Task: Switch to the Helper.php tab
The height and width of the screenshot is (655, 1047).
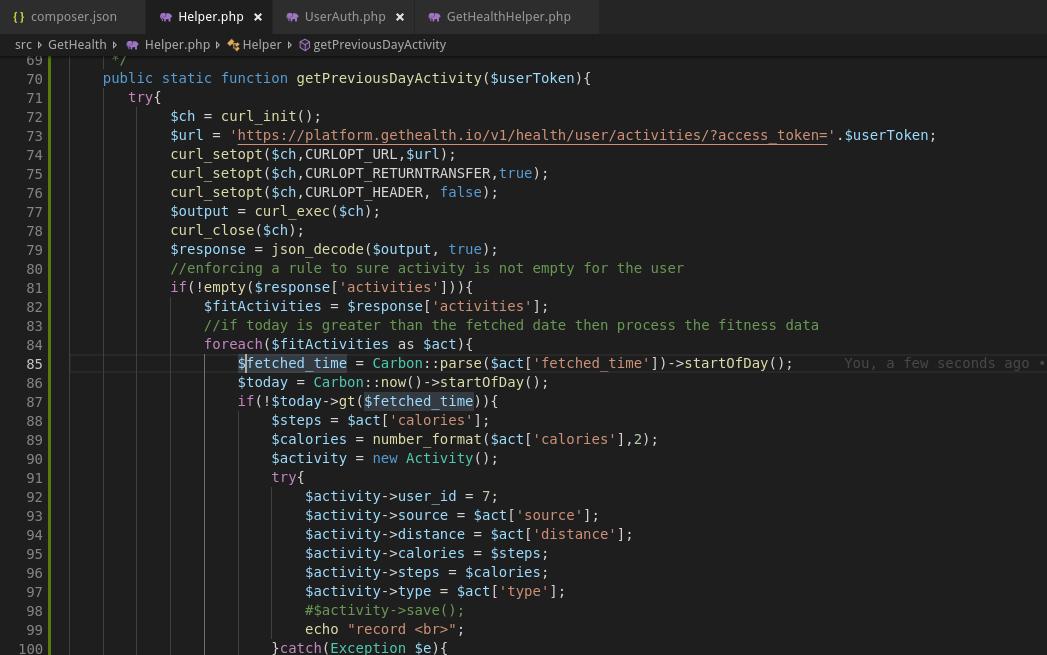Action: 210,17
